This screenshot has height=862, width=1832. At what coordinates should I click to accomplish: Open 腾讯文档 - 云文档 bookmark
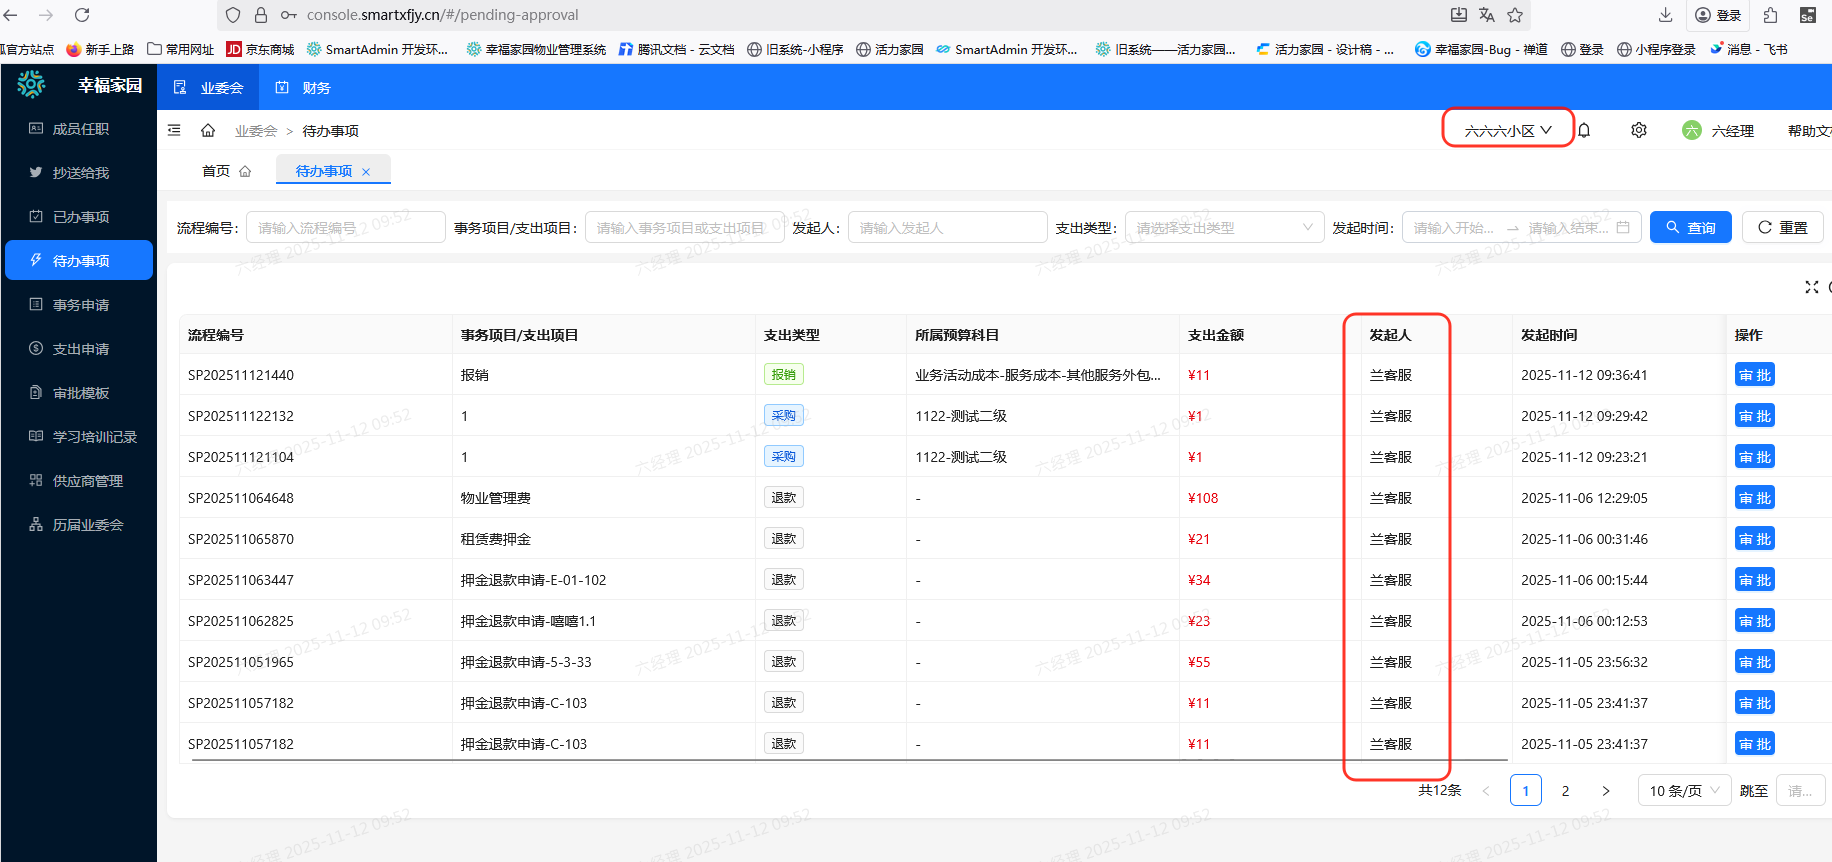pos(676,49)
